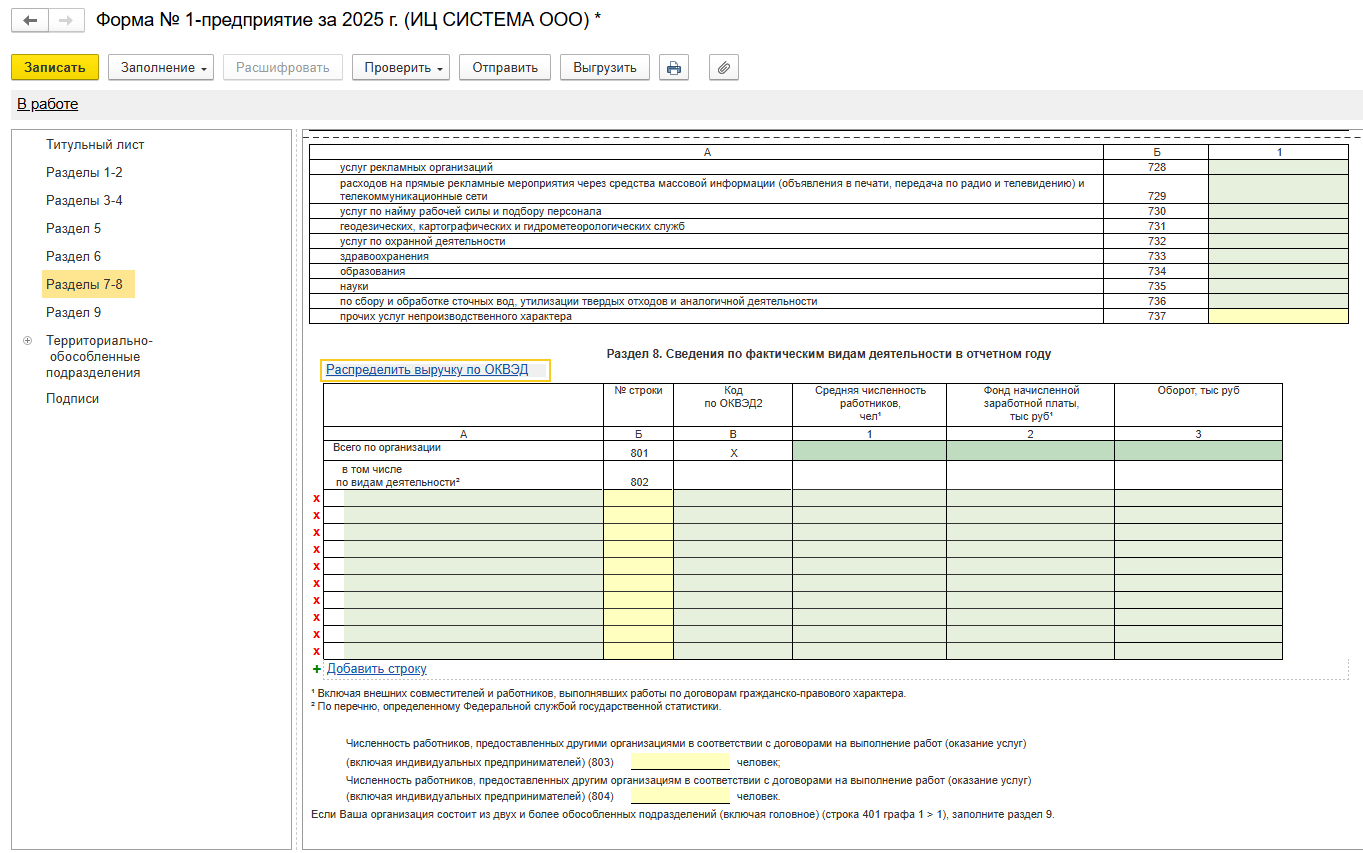Viewport: 1363px width, 853px height.
Task: Expand Территориально-обособленные подразделения tree node
Action: pos(27,341)
